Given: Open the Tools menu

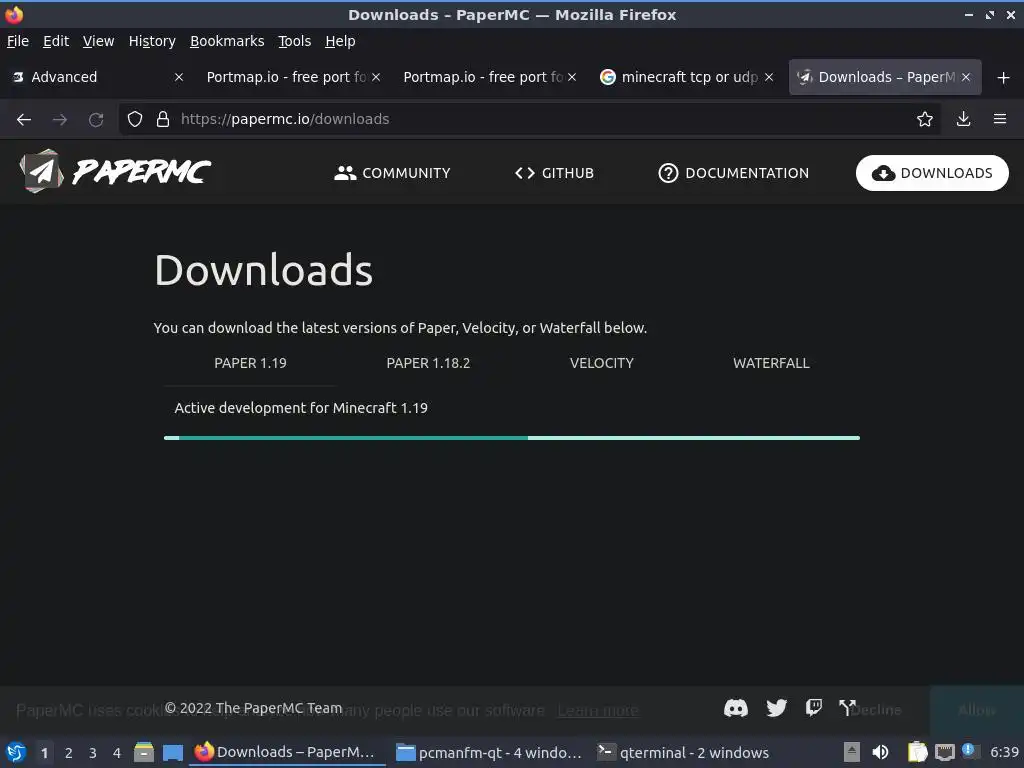Looking at the screenshot, I should coord(295,41).
